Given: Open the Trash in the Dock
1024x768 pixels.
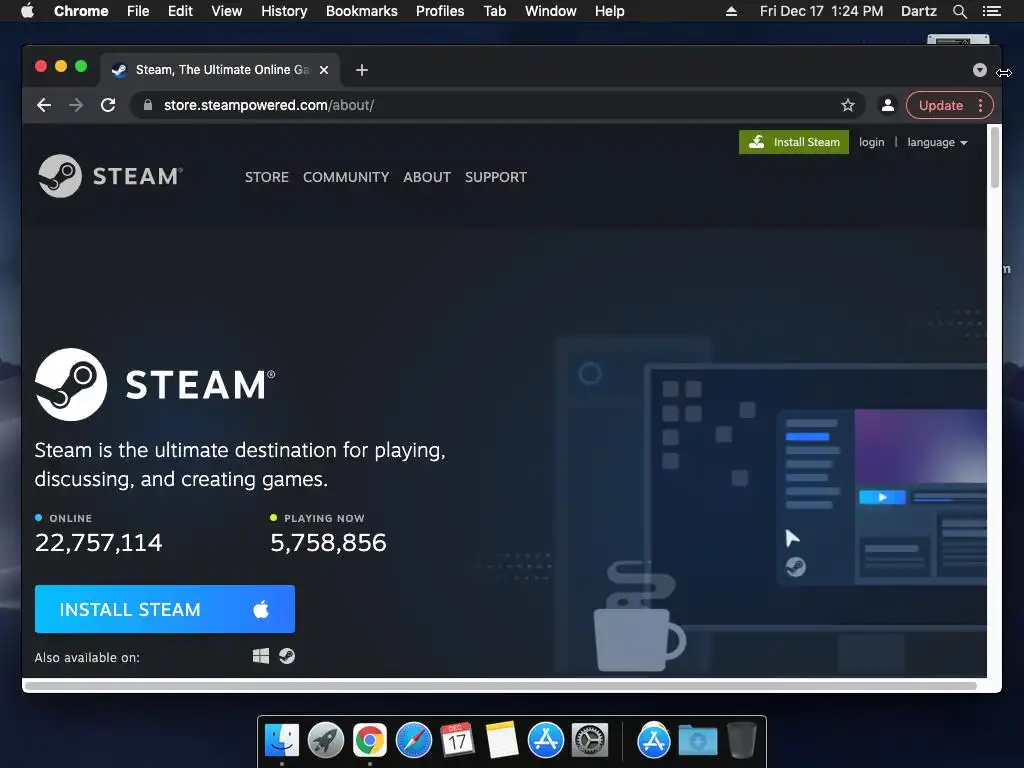Looking at the screenshot, I should click(741, 741).
